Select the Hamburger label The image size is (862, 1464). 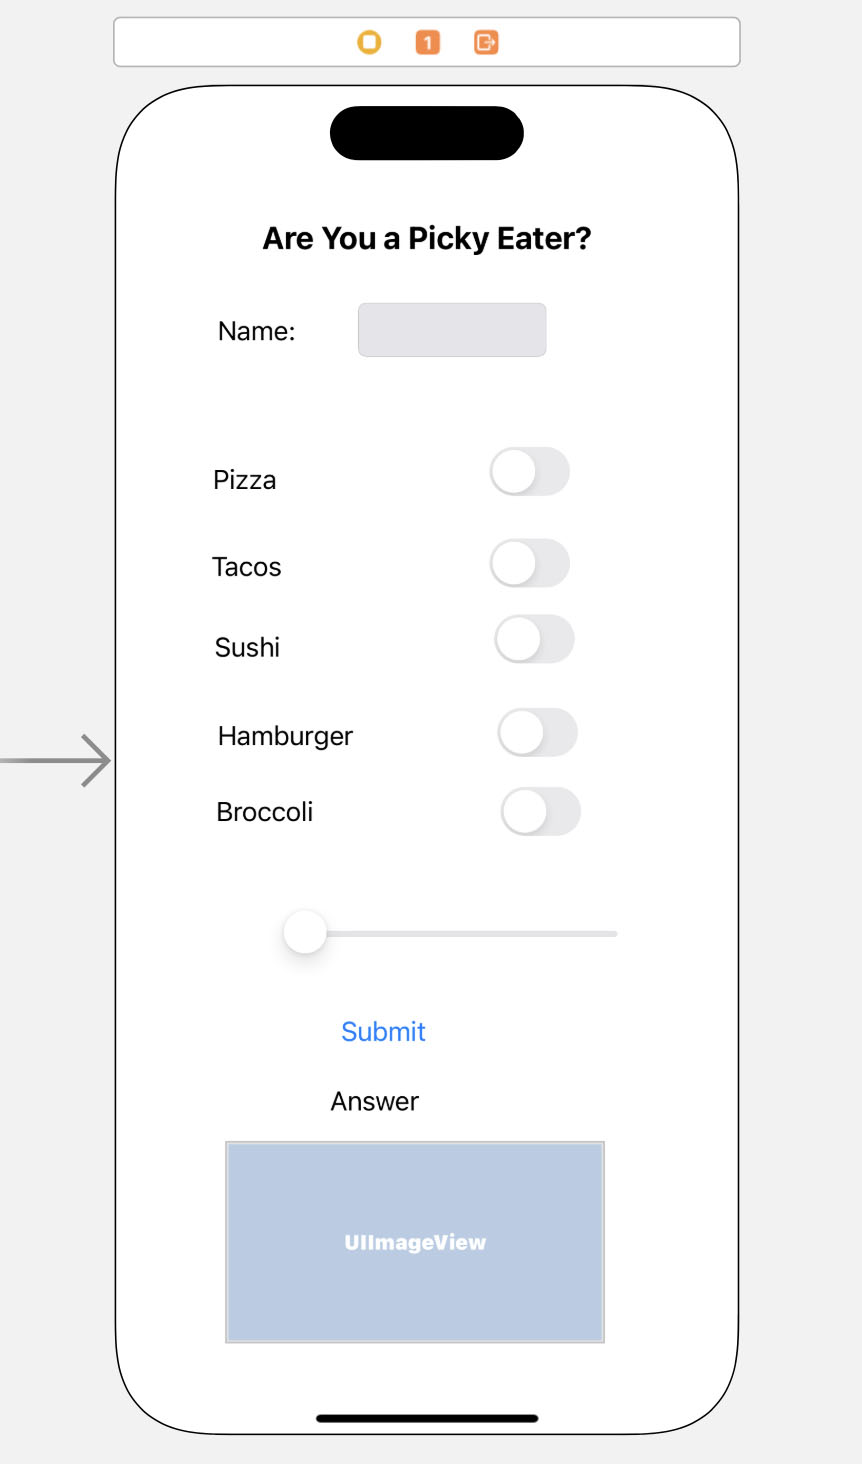point(286,736)
